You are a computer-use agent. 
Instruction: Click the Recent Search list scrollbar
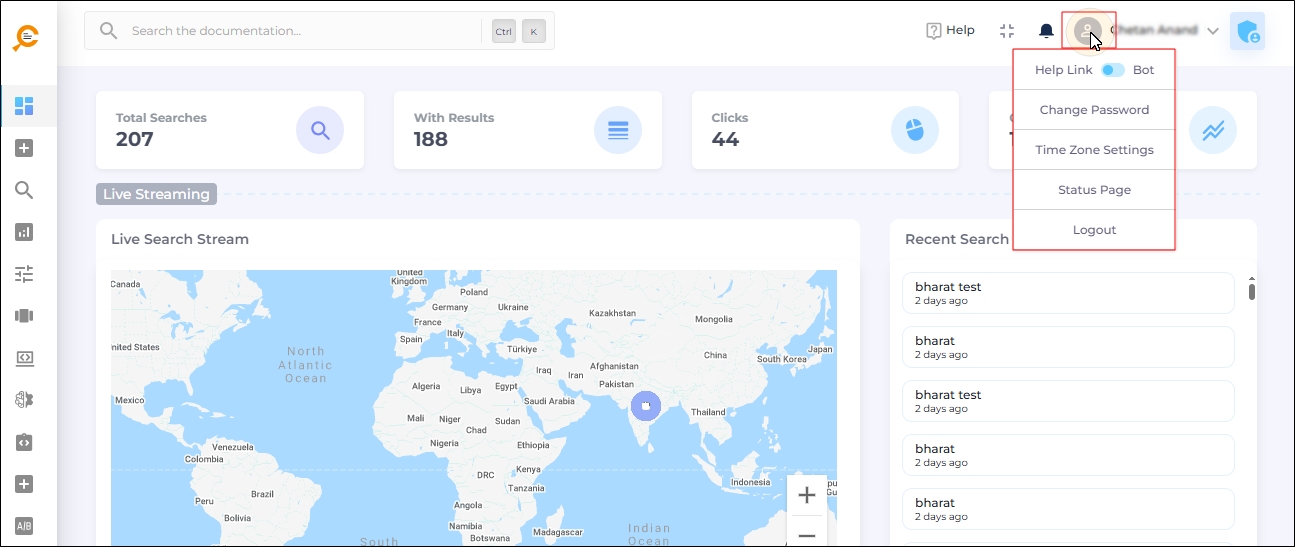click(1251, 291)
